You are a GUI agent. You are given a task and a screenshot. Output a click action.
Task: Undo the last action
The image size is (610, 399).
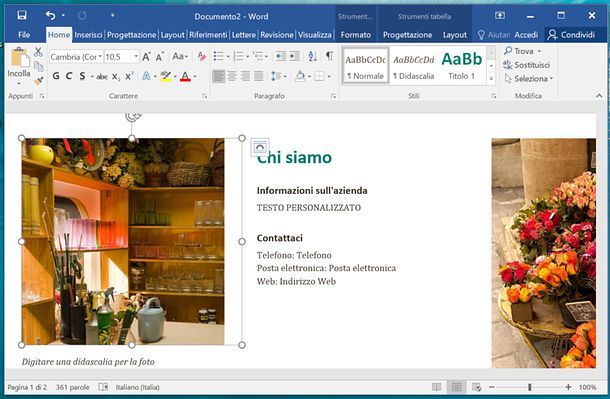(50, 16)
